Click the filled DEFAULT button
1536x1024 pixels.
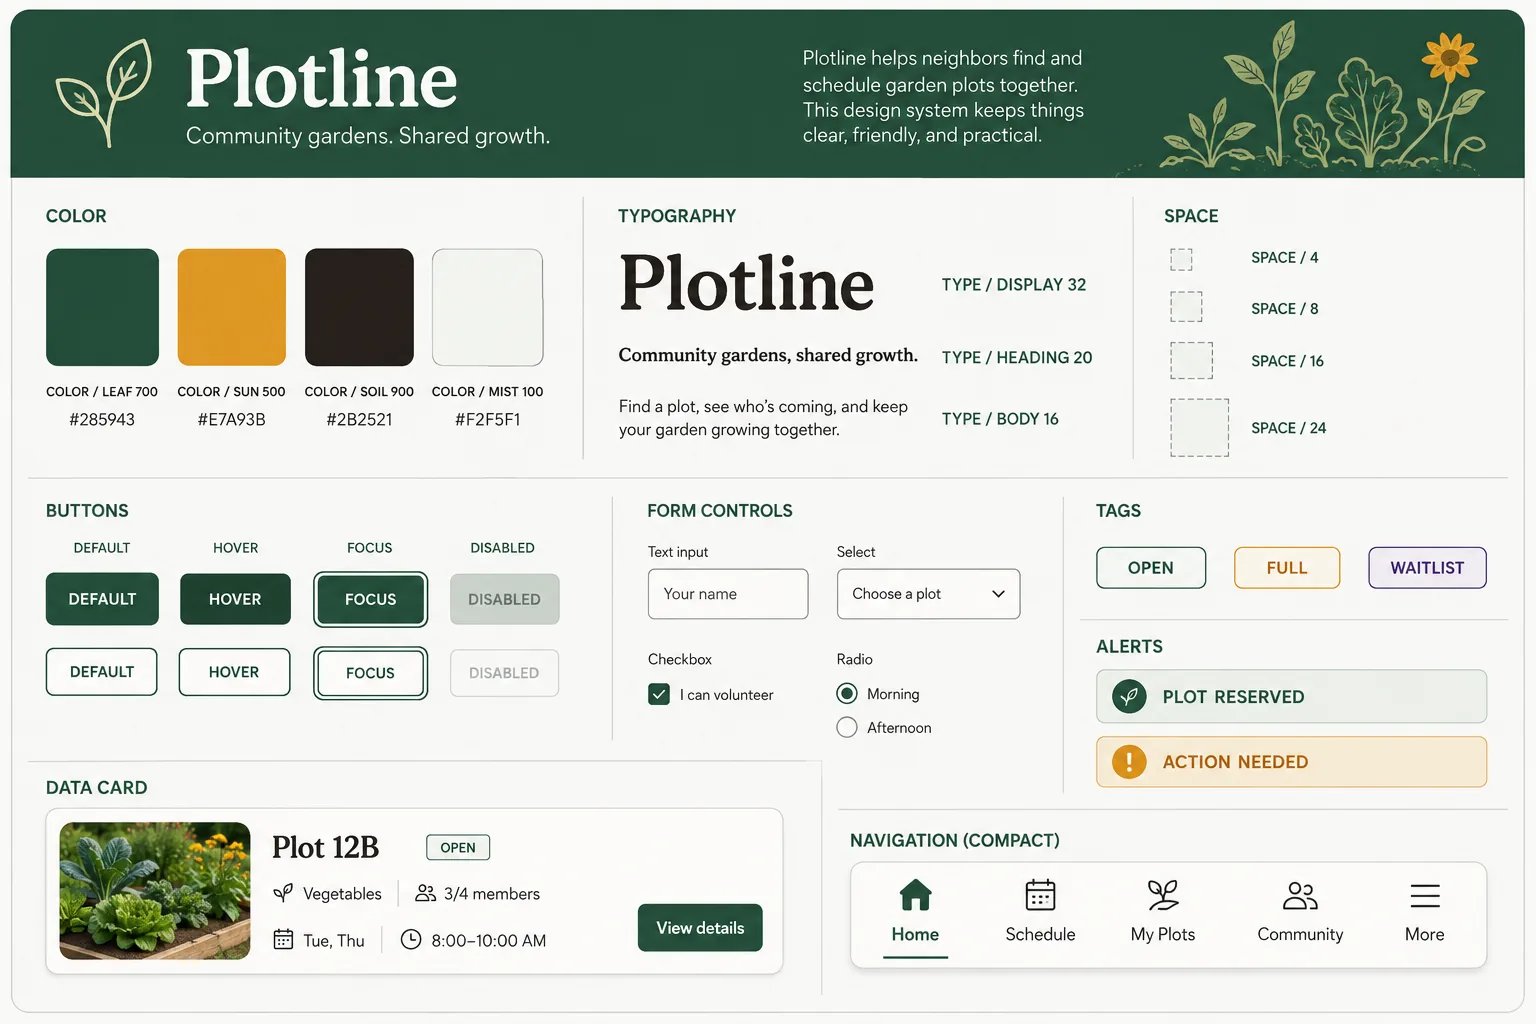click(x=102, y=599)
